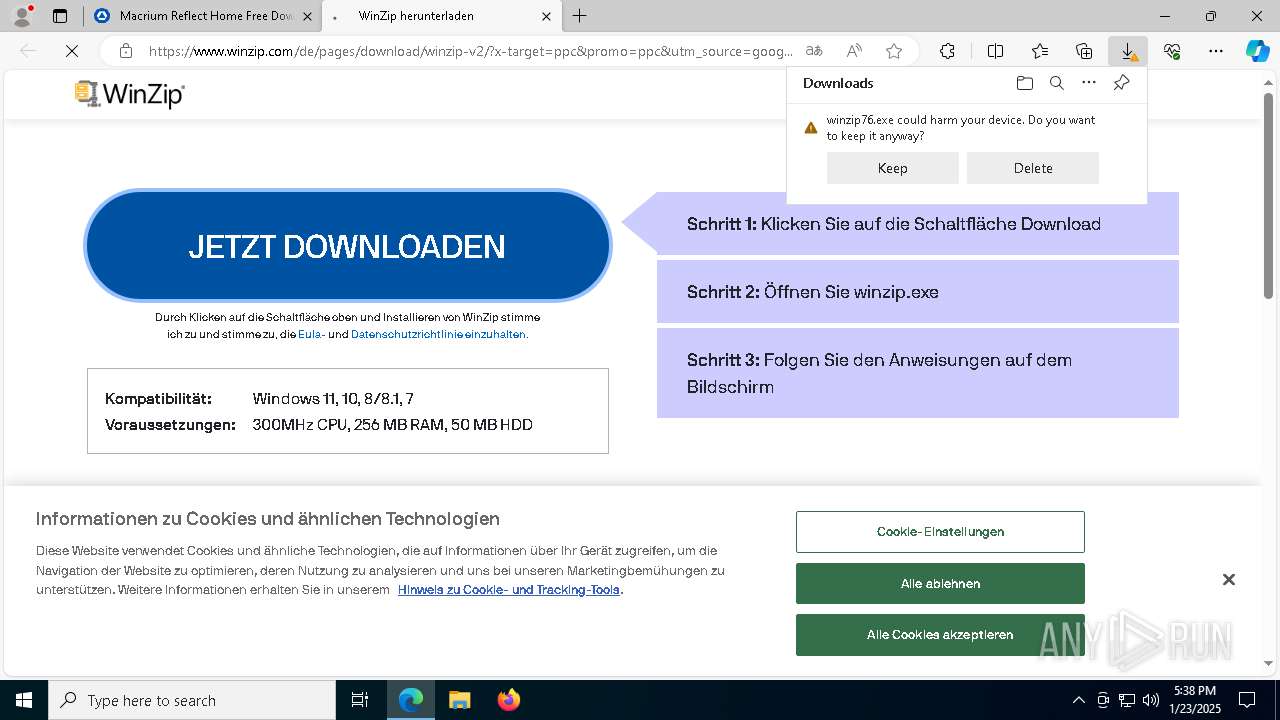Open Edge Settings and more menu

pos(1216,51)
